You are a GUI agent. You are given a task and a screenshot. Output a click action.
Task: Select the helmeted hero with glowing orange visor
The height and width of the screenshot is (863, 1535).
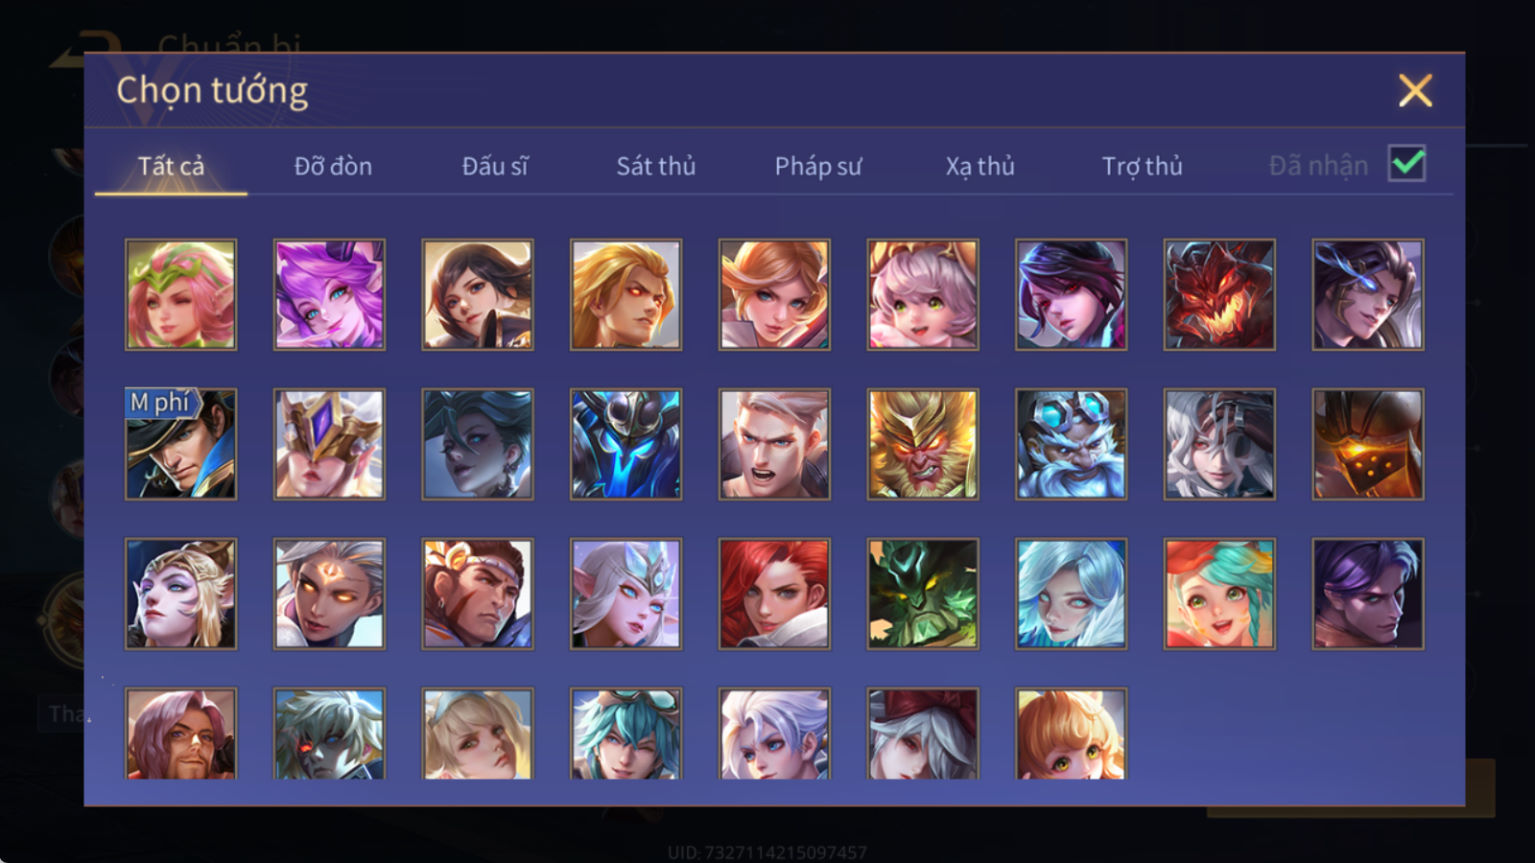(x=1368, y=444)
